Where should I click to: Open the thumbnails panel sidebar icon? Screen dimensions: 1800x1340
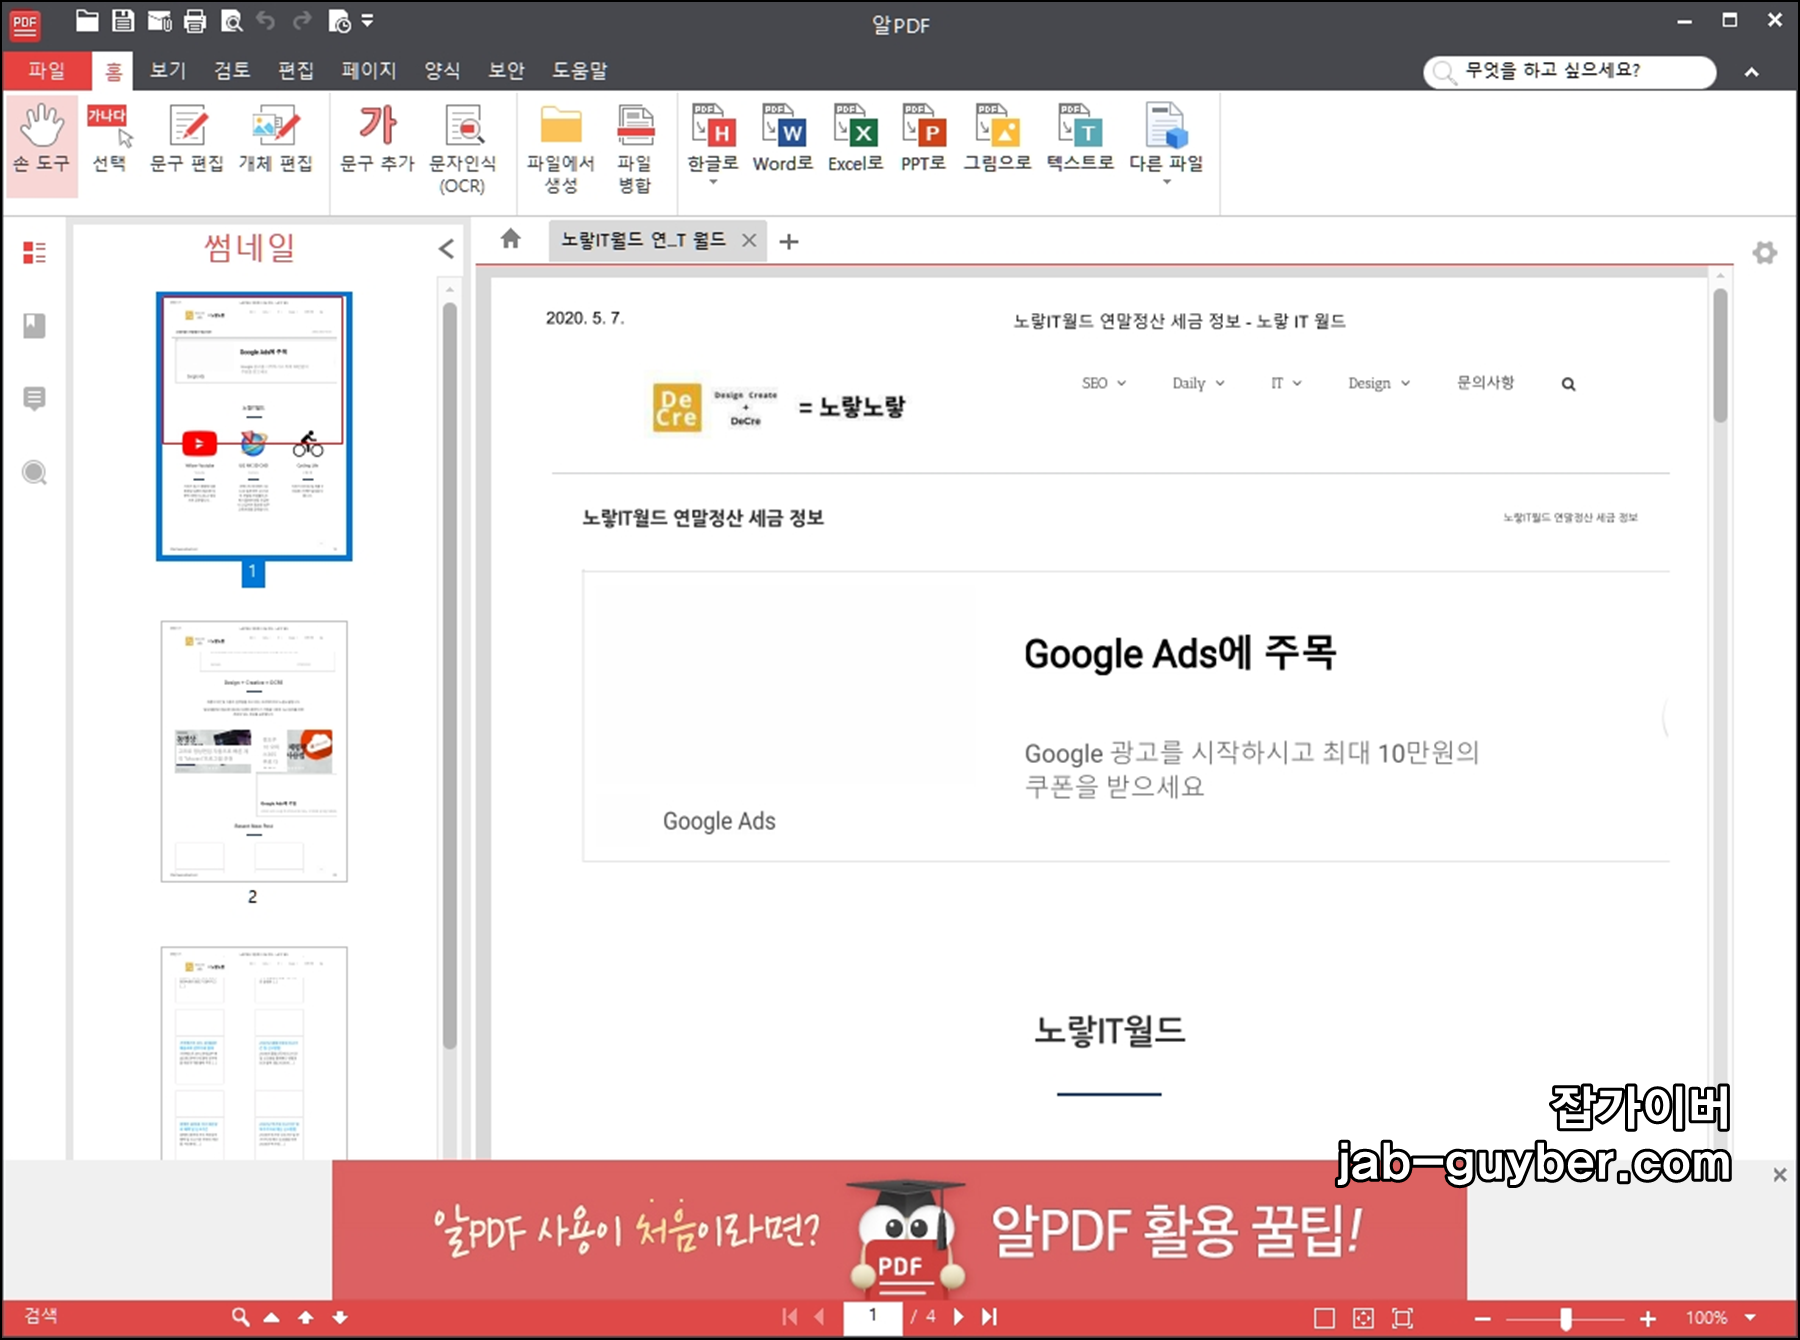coord(34,252)
